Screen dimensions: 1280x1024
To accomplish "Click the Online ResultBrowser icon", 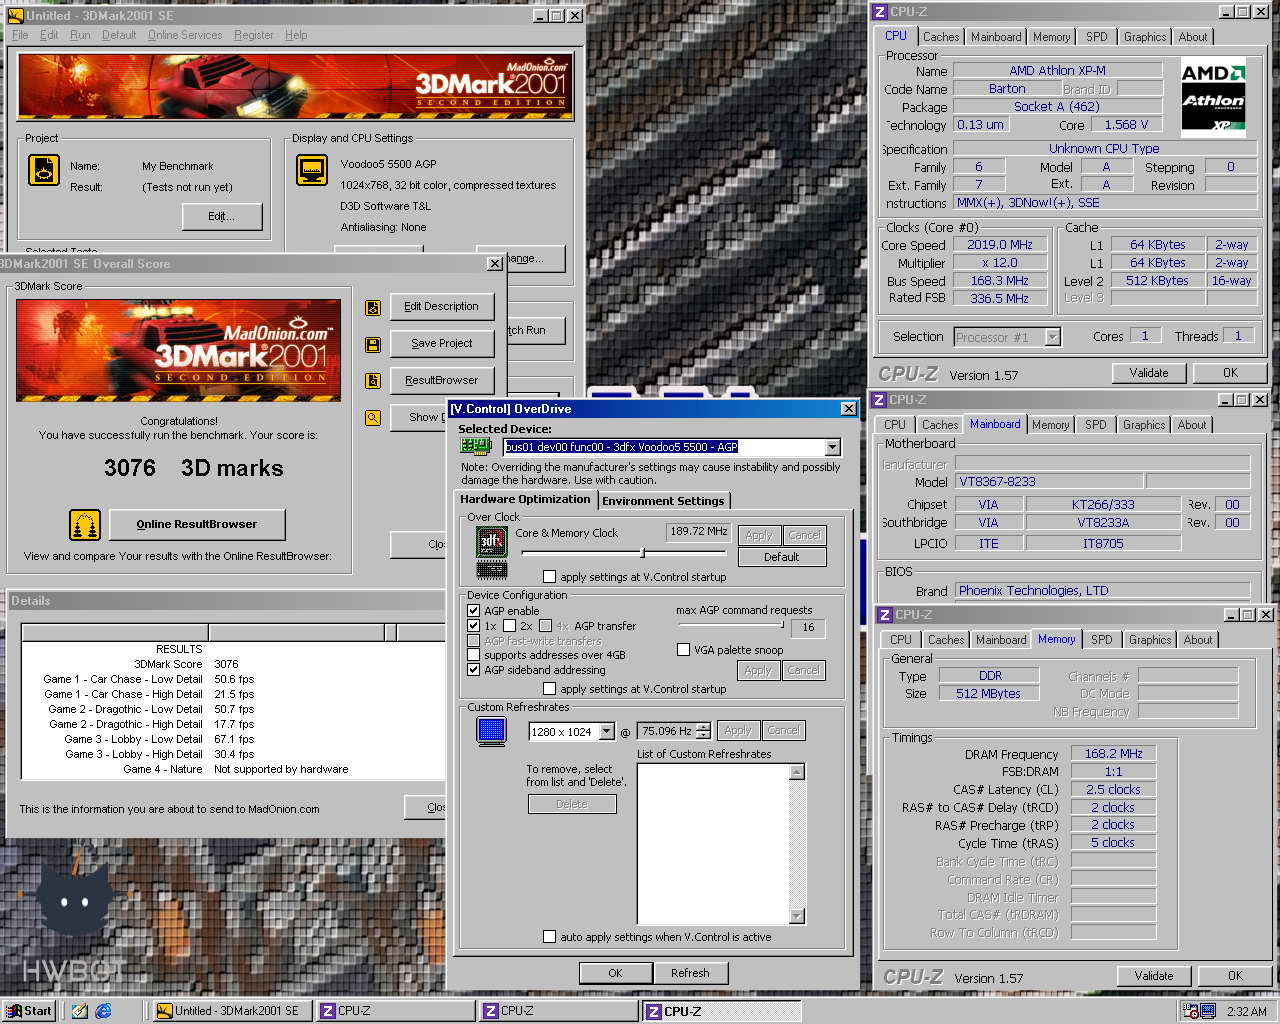I will click(84, 524).
